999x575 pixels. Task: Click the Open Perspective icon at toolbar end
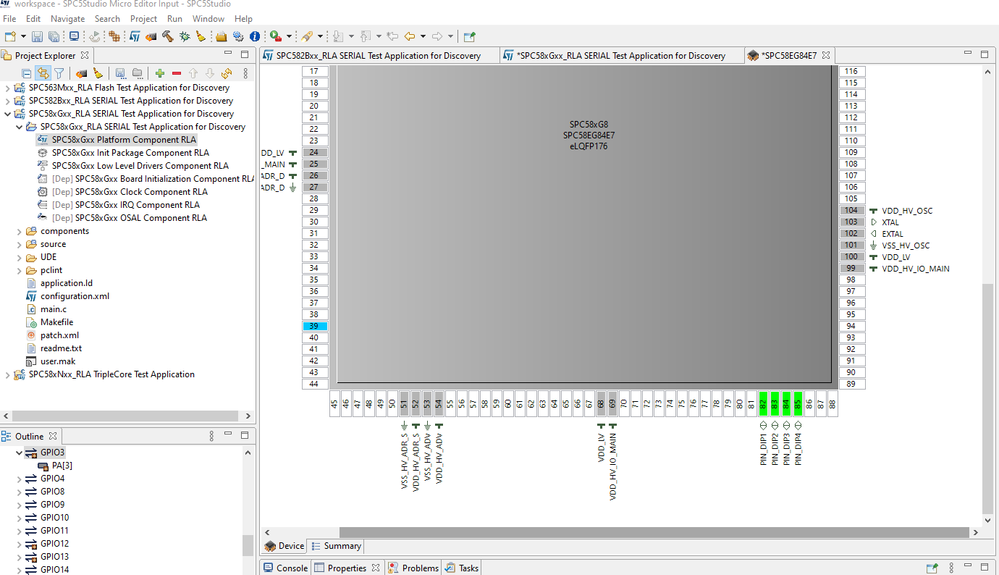470,37
